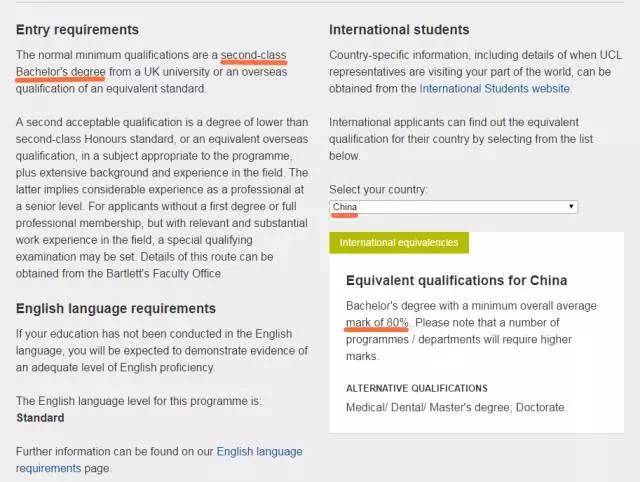The width and height of the screenshot is (640, 482).
Task: Click the Equivalent qualifications for China heading
Action: click(456, 280)
